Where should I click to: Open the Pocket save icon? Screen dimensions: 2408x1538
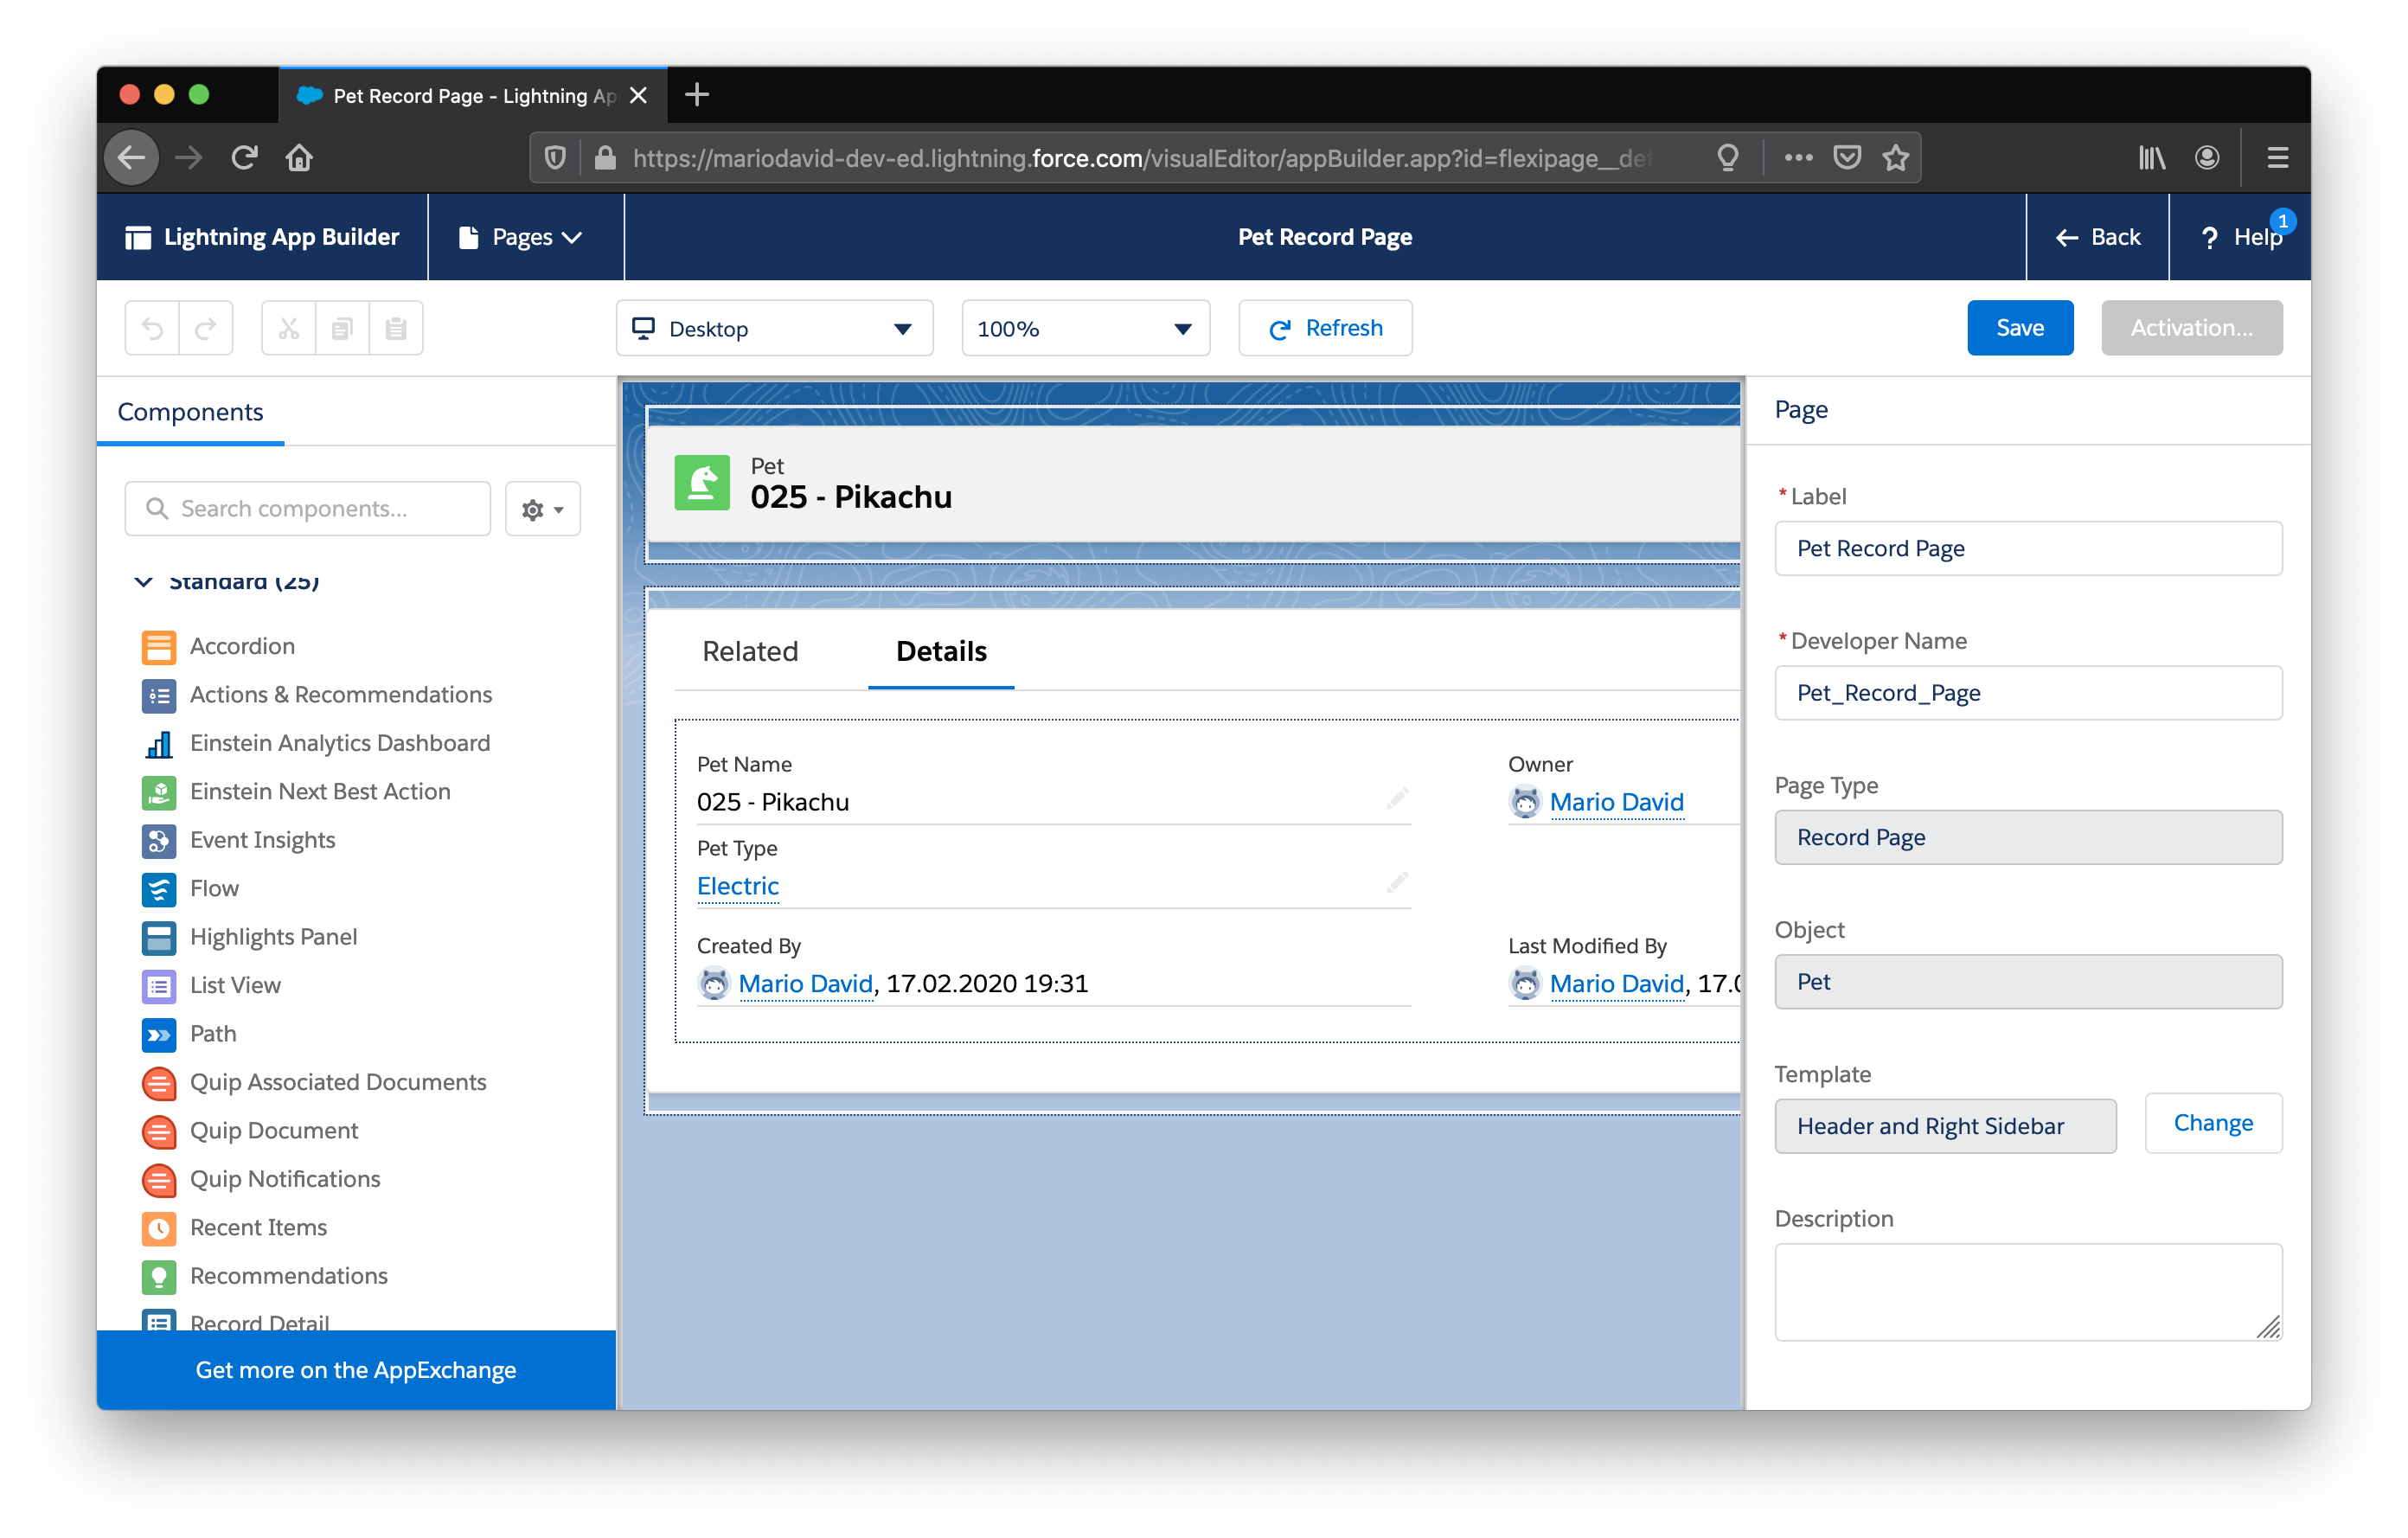pos(1848,157)
